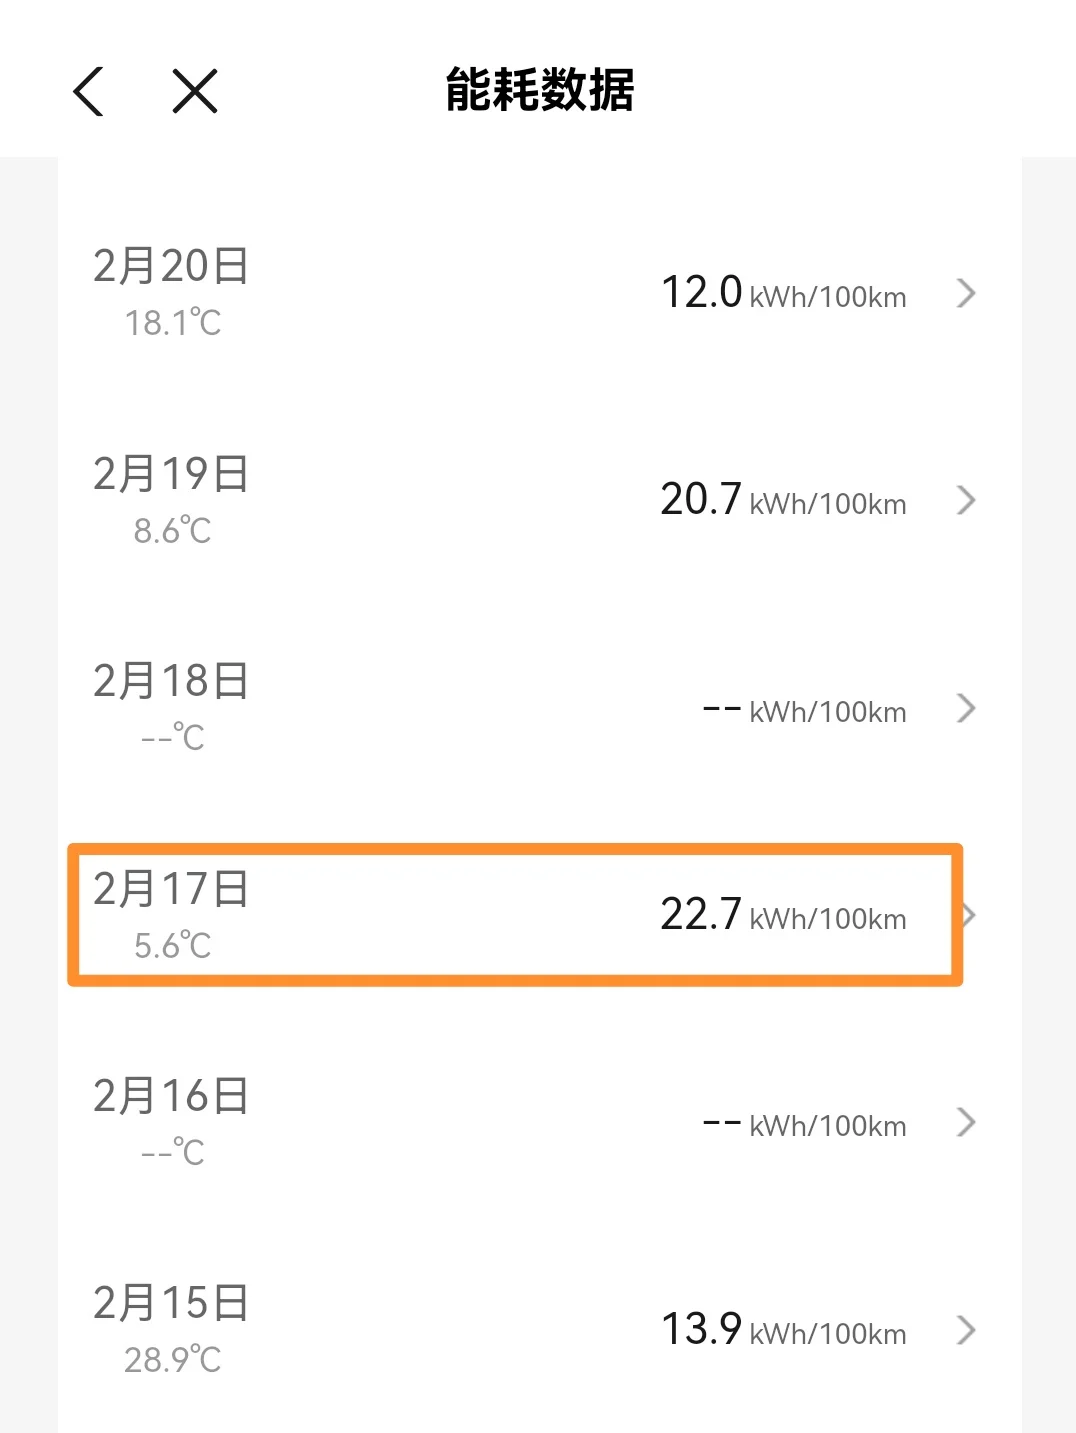Expand February 17 entry chevron

[x=968, y=915]
